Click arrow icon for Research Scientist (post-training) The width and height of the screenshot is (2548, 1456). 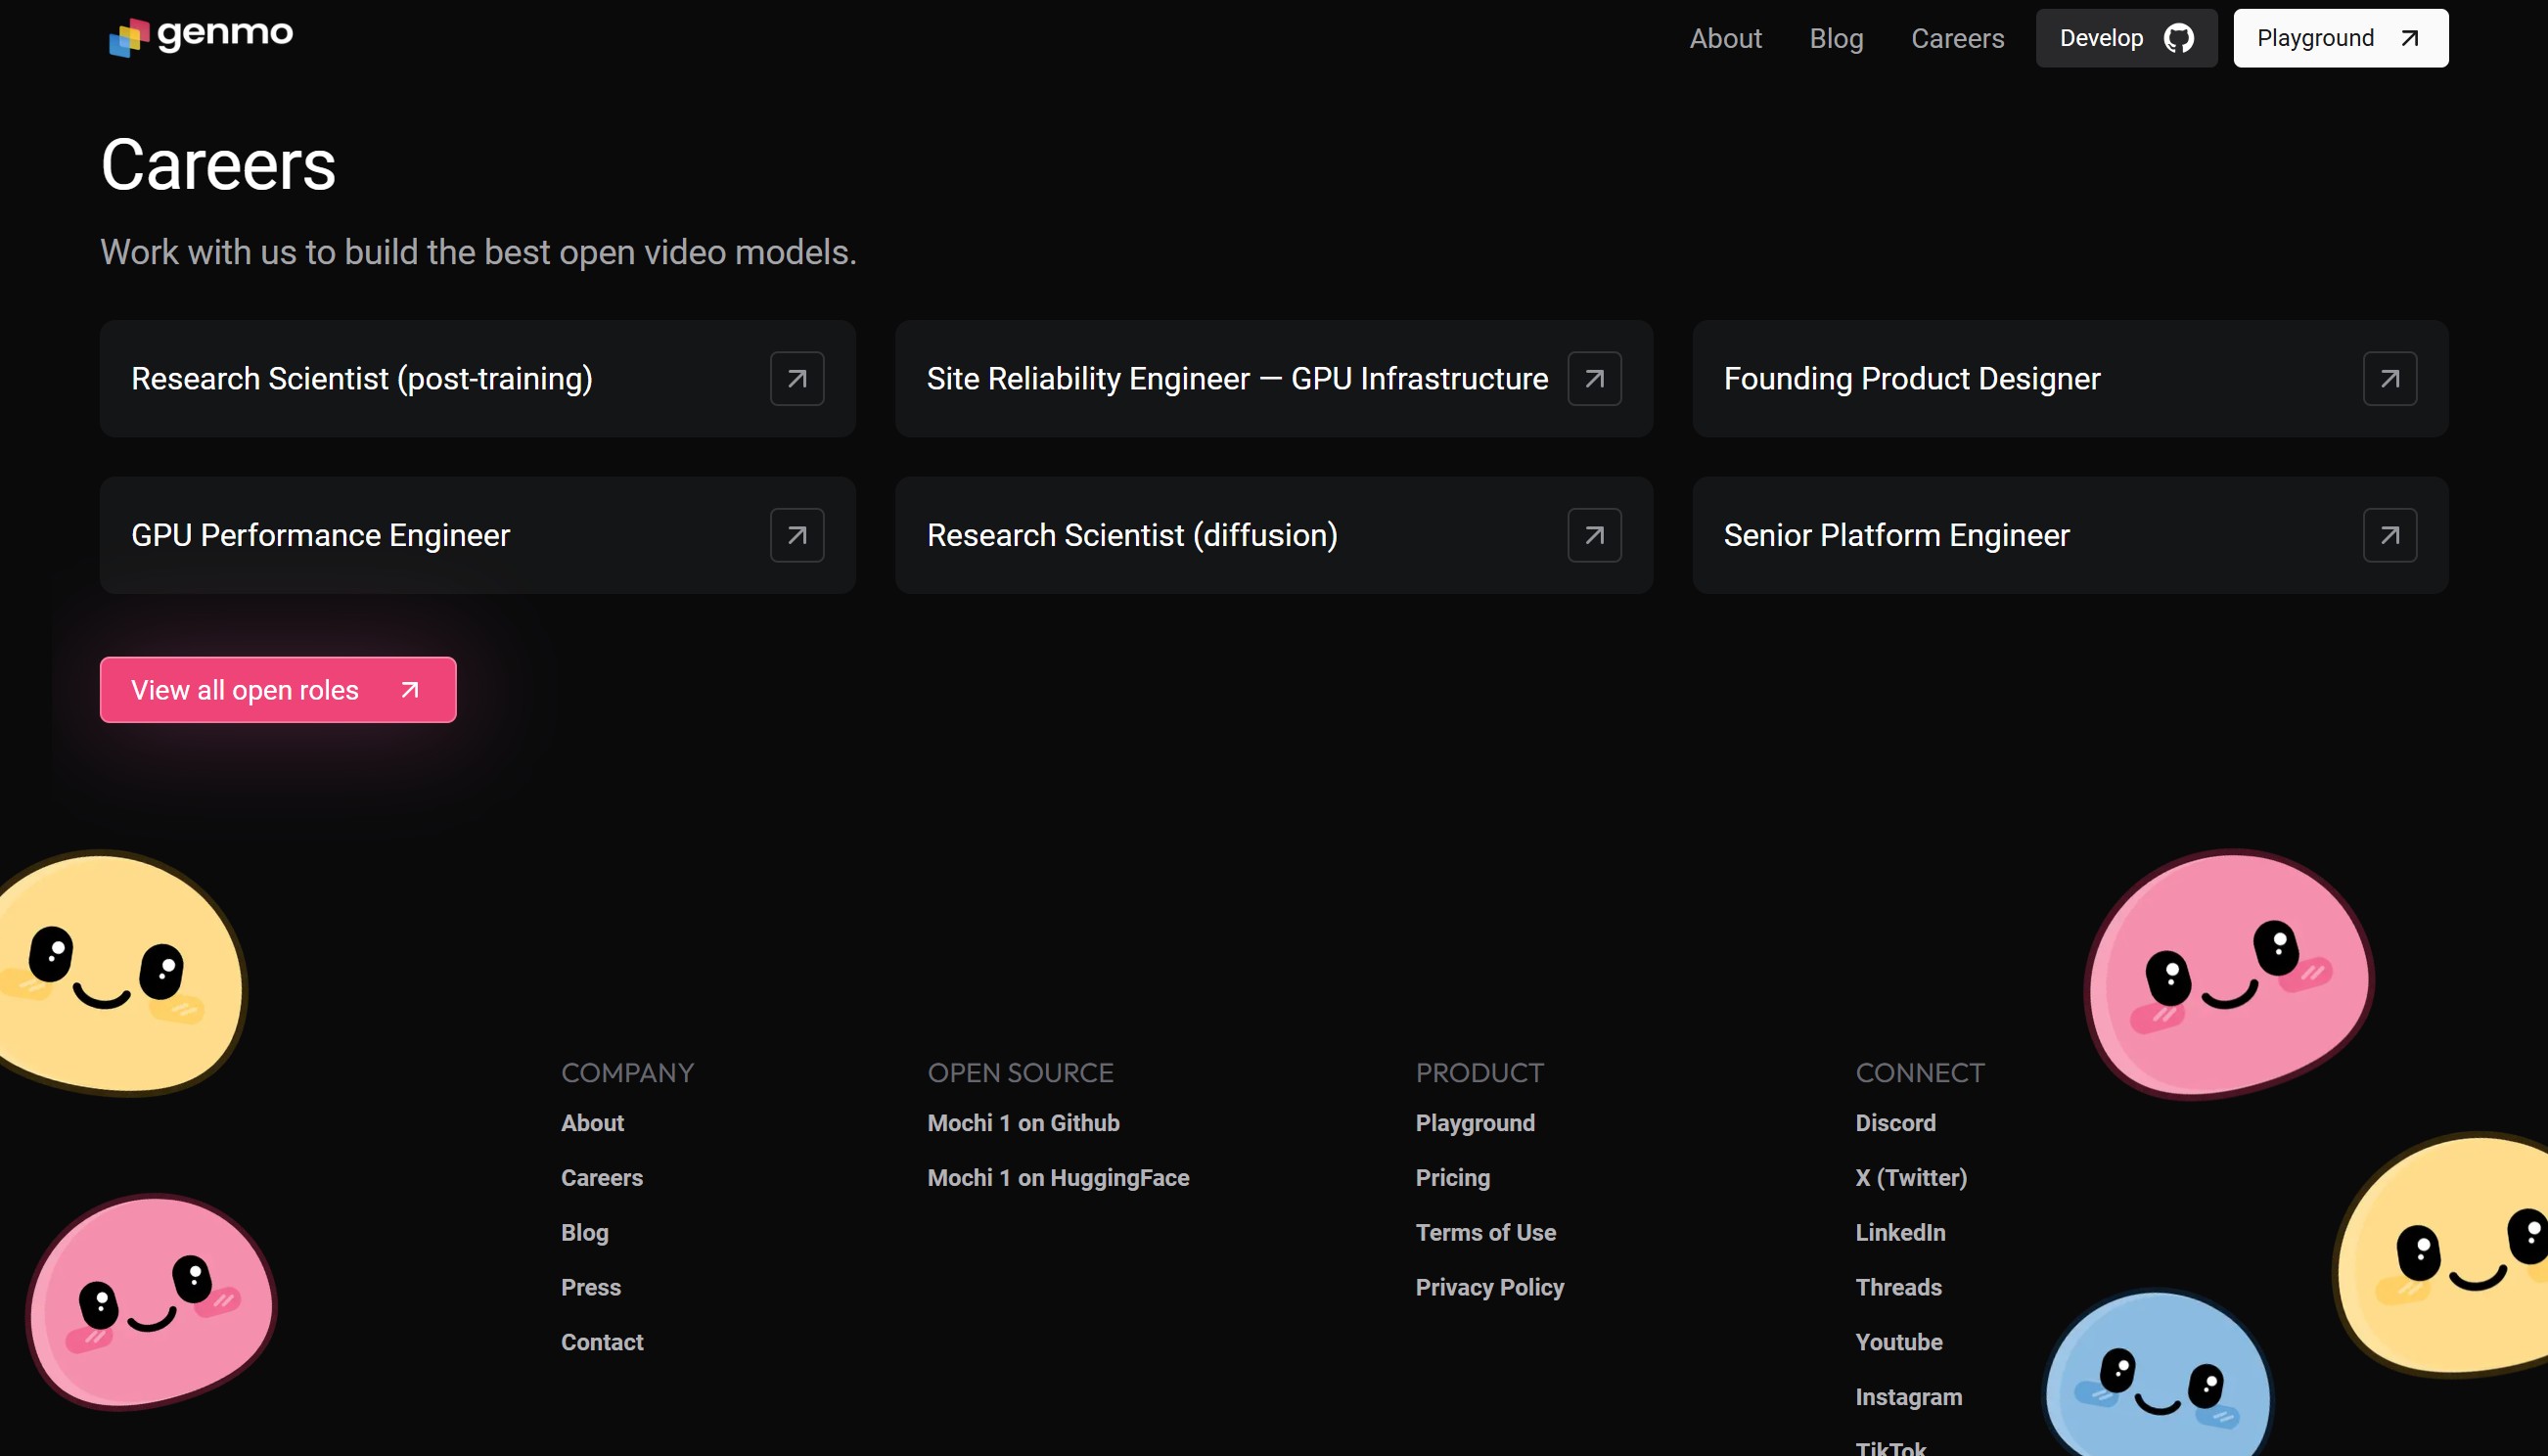[797, 378]
